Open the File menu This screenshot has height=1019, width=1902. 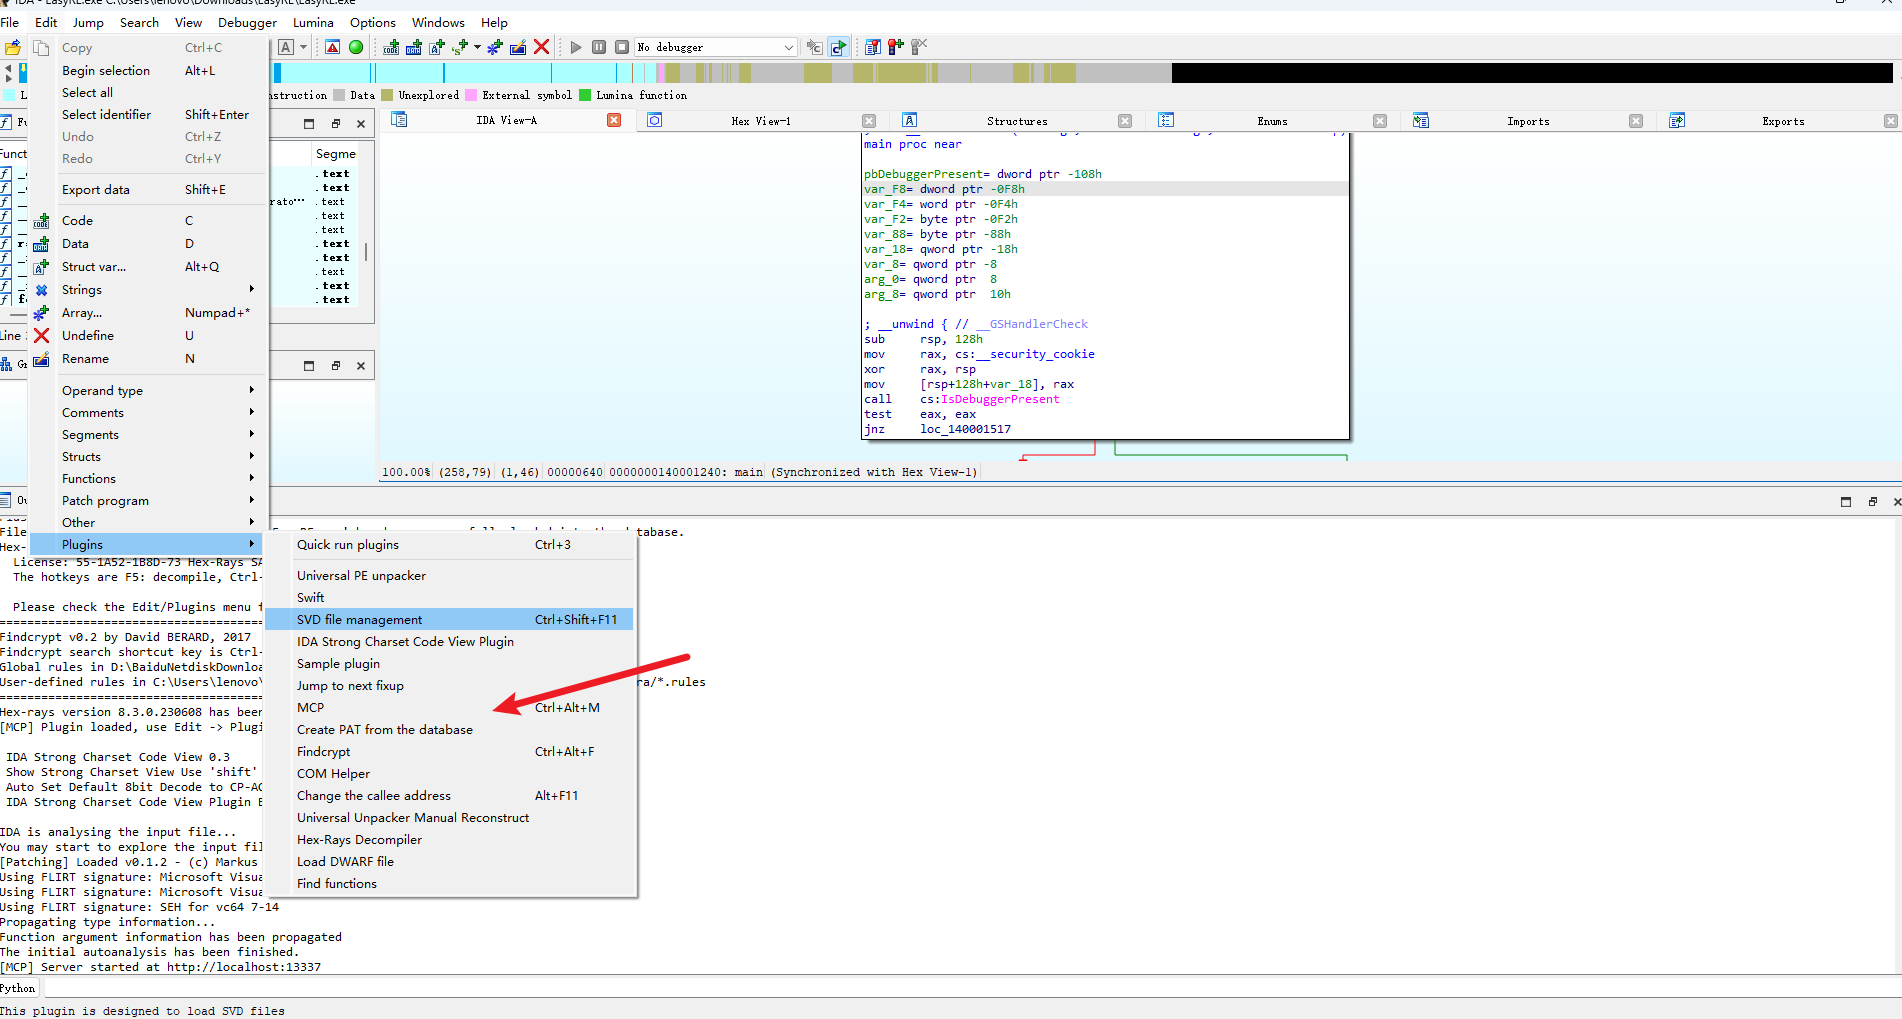pos(10,22)
